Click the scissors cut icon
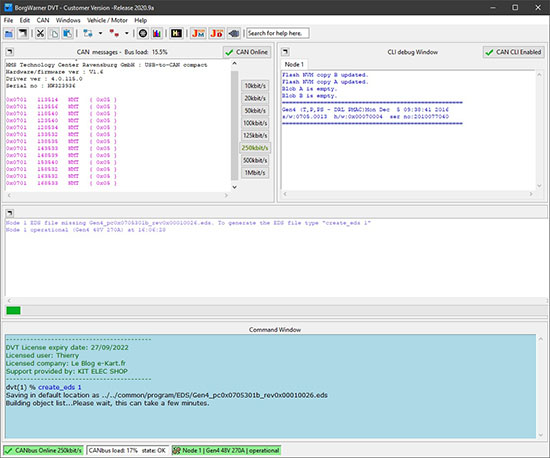 pyautogui.click(x=40, y=33)
